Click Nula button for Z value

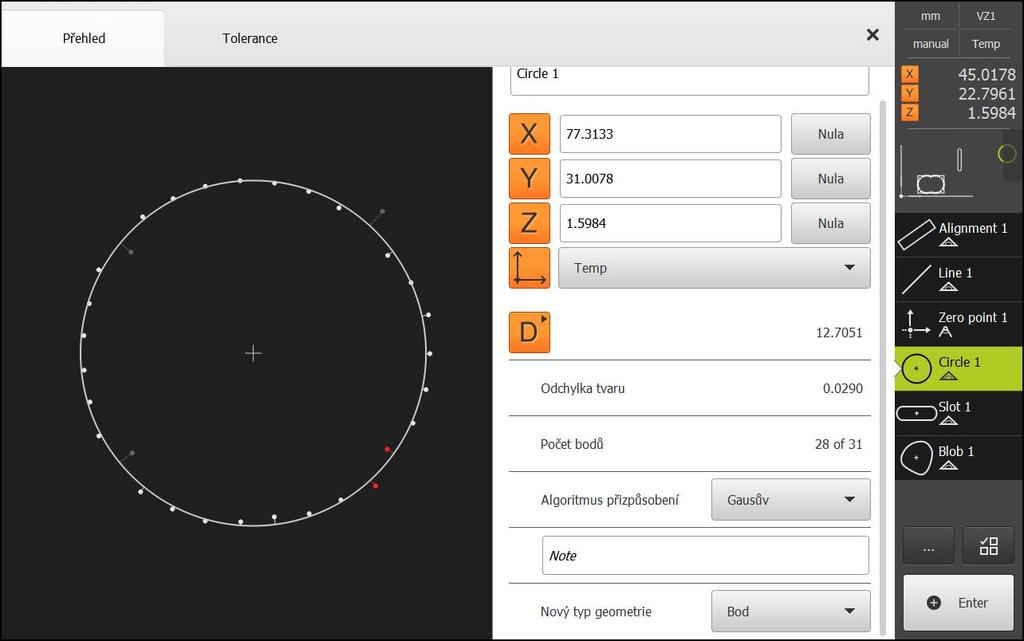831,223
